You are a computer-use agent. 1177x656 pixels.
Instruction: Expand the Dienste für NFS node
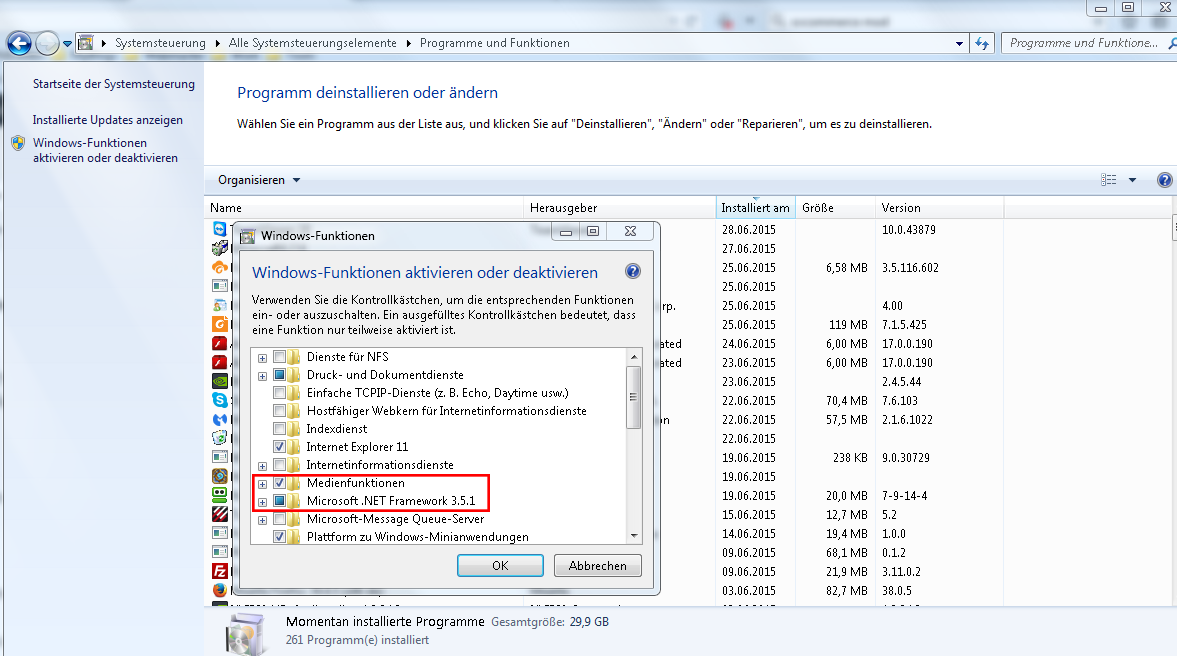click(263, 358)
